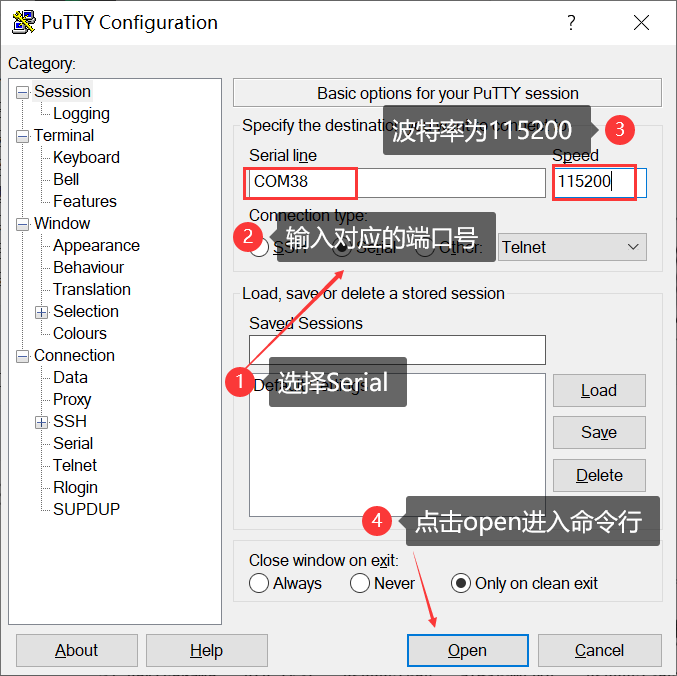The image size is (677, 676).
Task: Click the question mark help button
Action: click(x=571, y=22)
